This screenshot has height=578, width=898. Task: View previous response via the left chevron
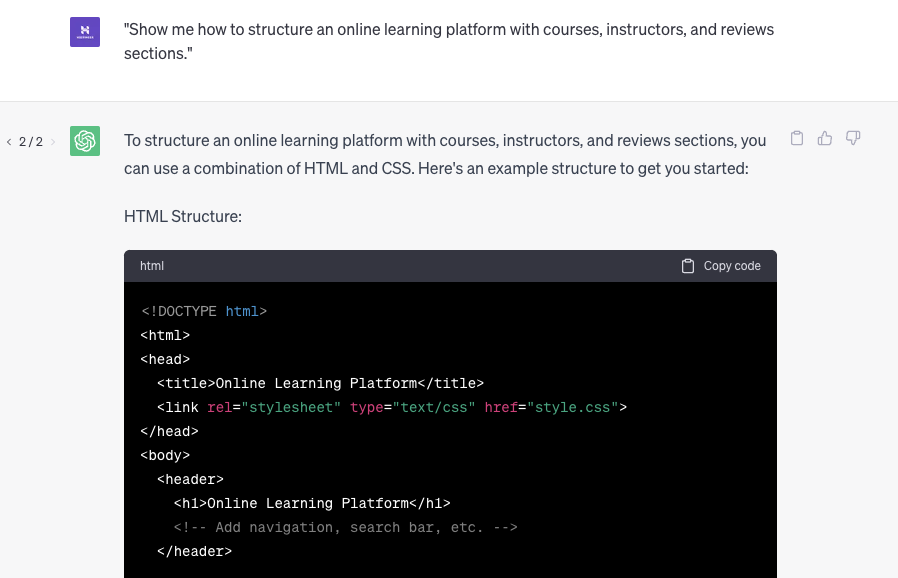tap(9, 142)
